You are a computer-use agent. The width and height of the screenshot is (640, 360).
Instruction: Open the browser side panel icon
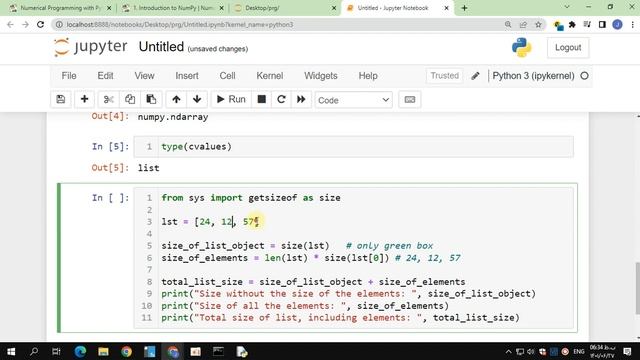coord(602,24)
